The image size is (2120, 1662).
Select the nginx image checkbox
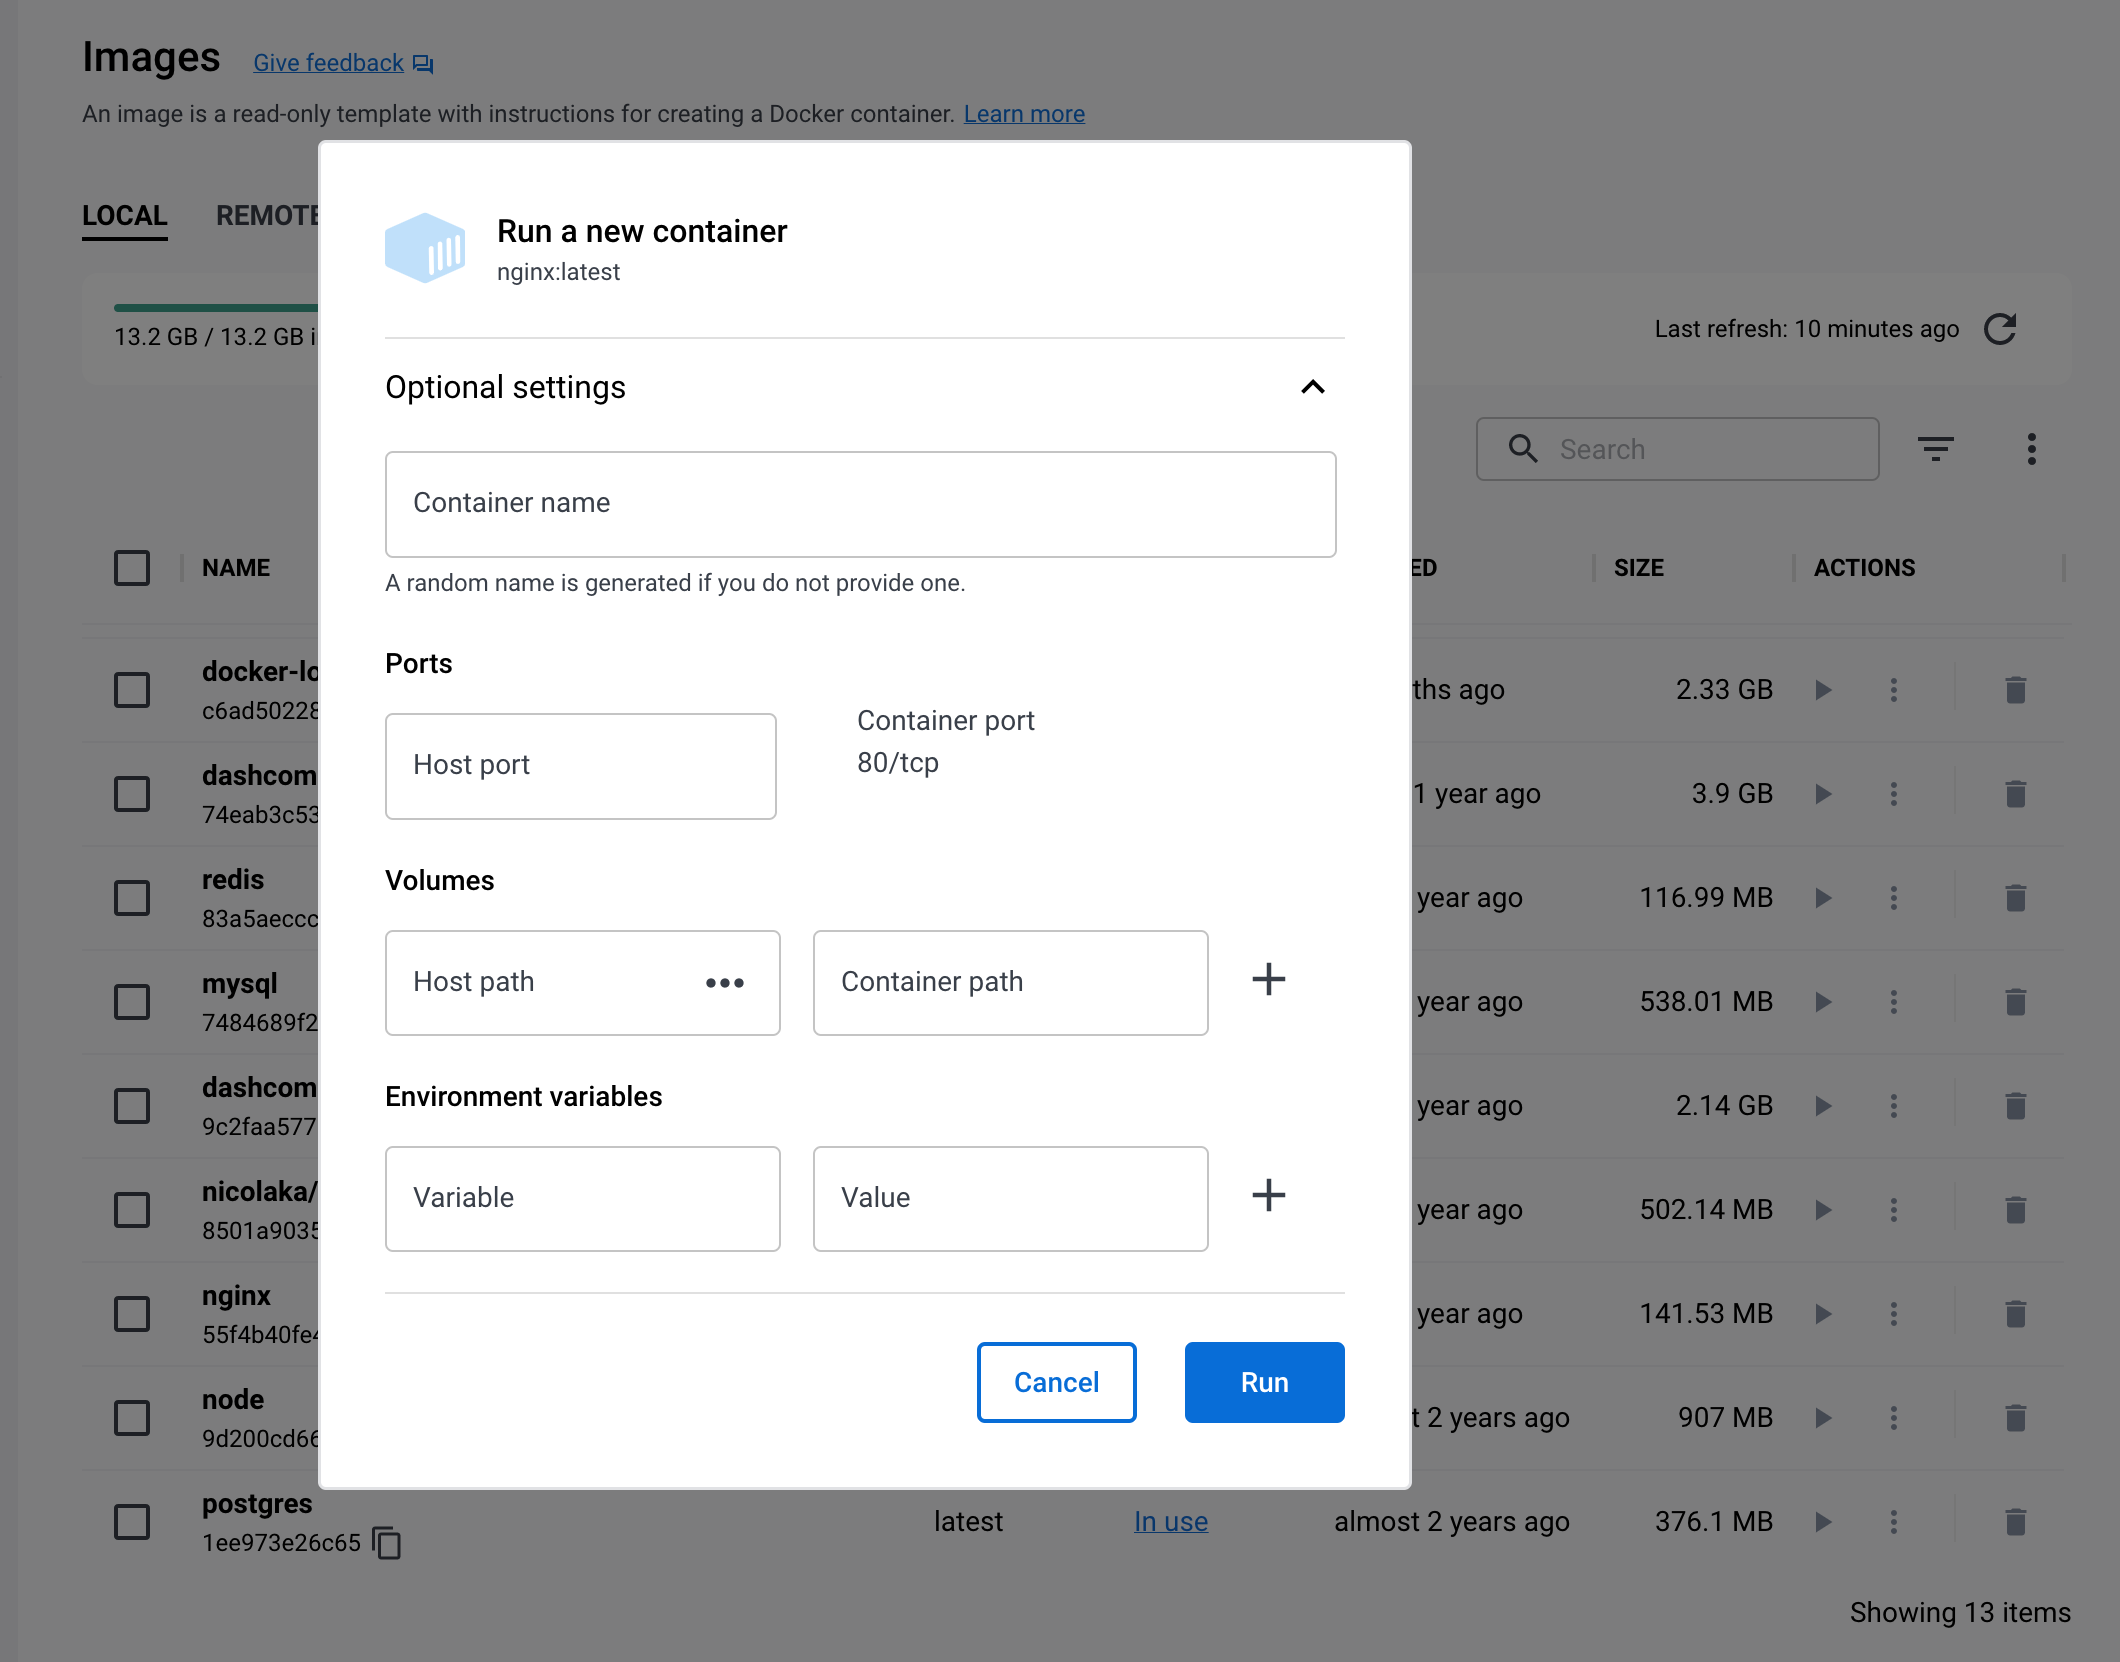coord(132,1314)
